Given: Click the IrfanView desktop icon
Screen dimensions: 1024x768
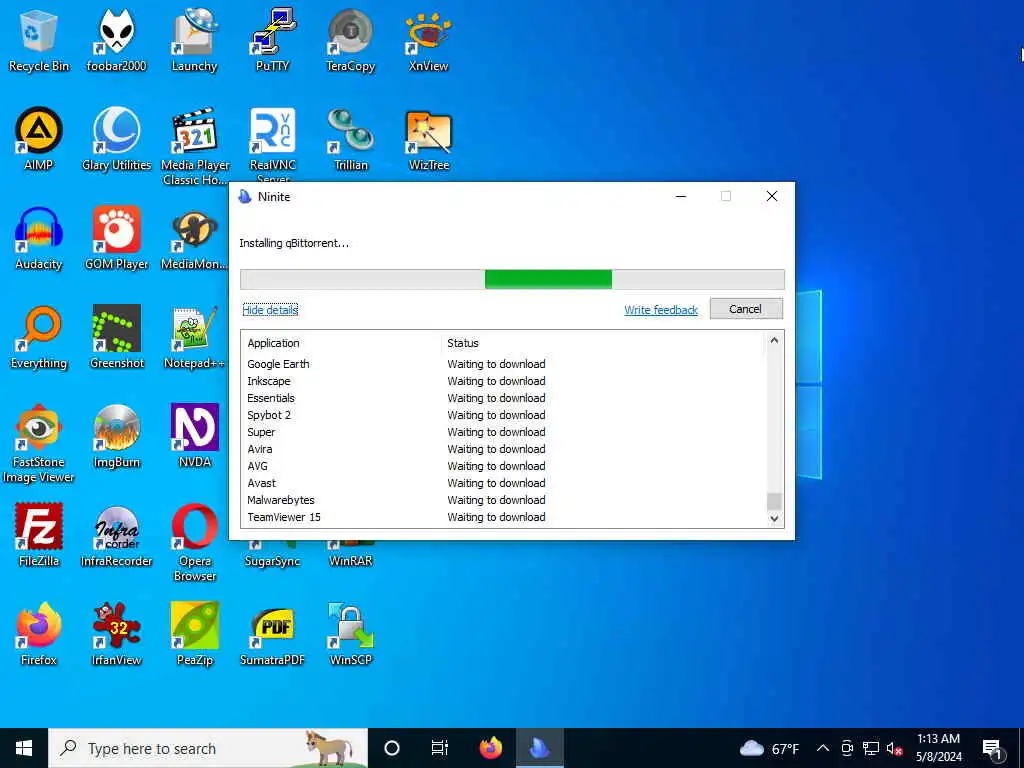Looking at the screenshot, I should click(x=116, y=635).
